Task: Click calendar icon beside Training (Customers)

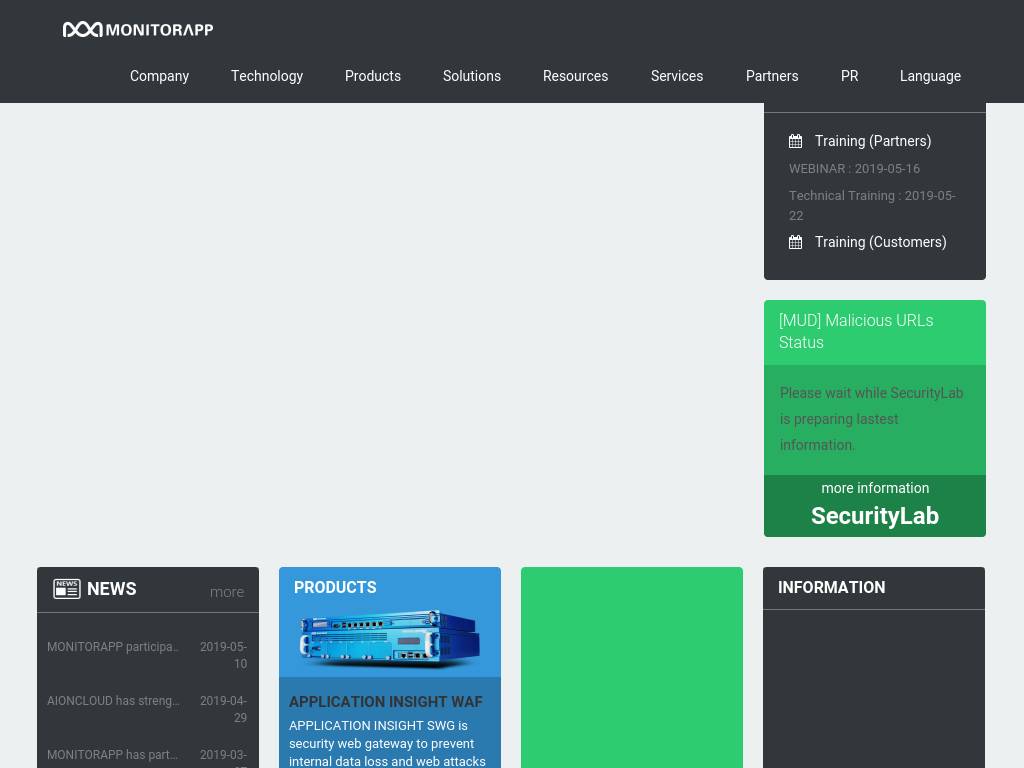Action: pos(796,242)
